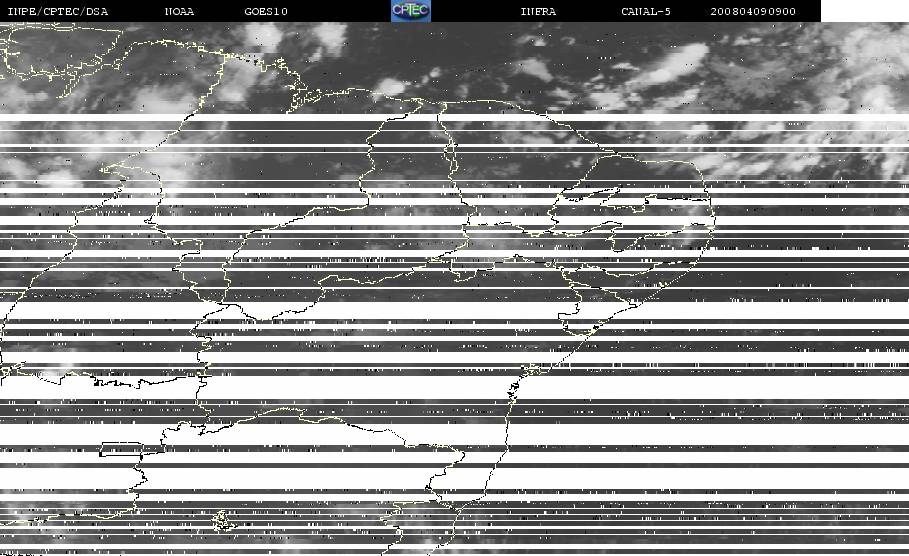Viewport: 909px width, 556px height.
Task: Click the CPTEC logo in header
Action: 410,10
